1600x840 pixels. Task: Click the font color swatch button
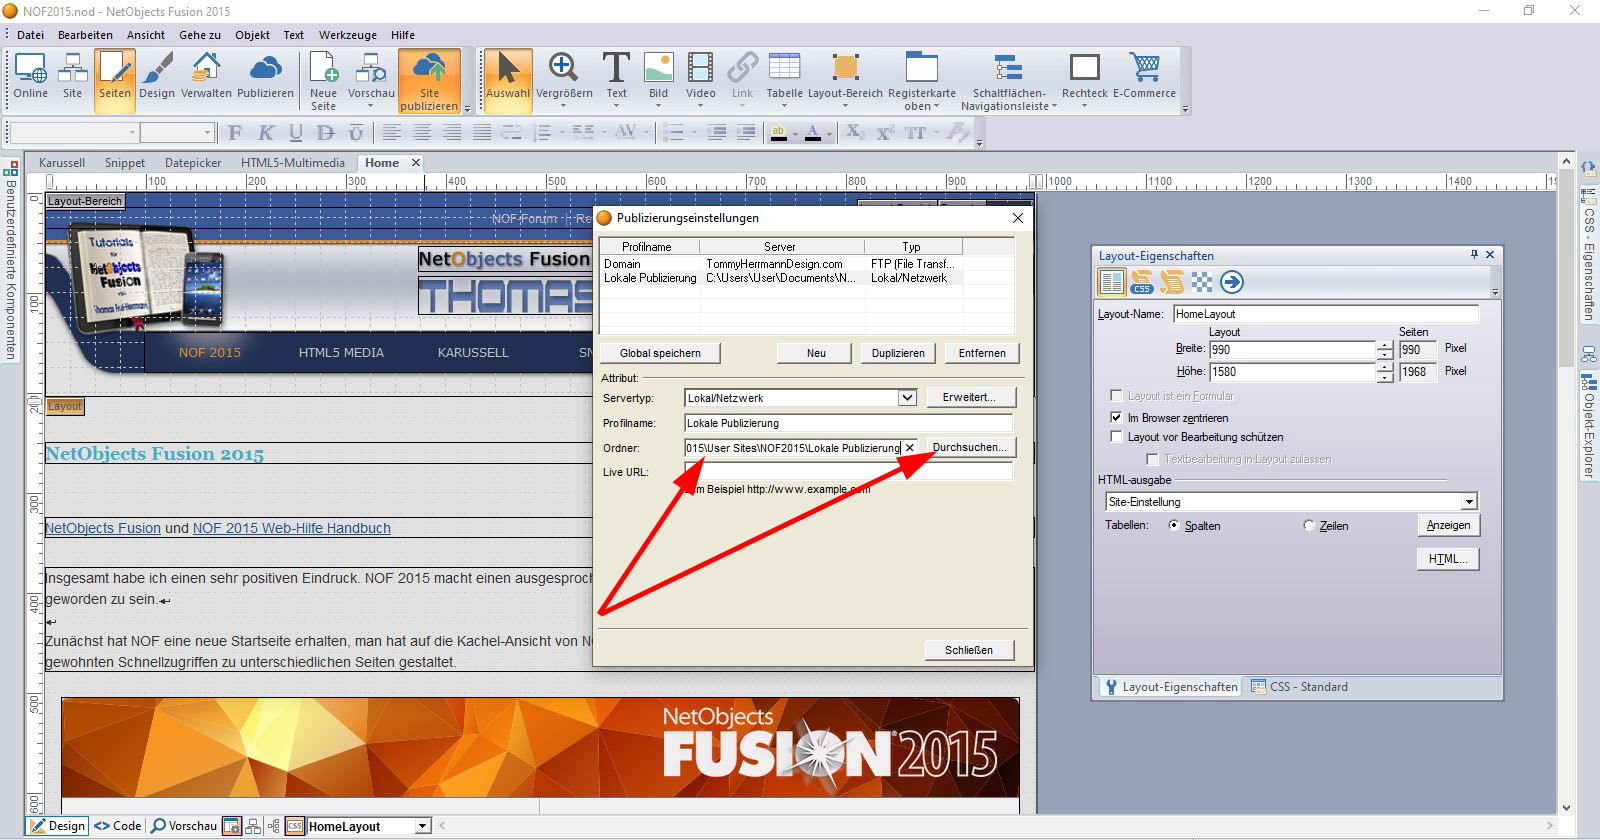tap(813, 132)
